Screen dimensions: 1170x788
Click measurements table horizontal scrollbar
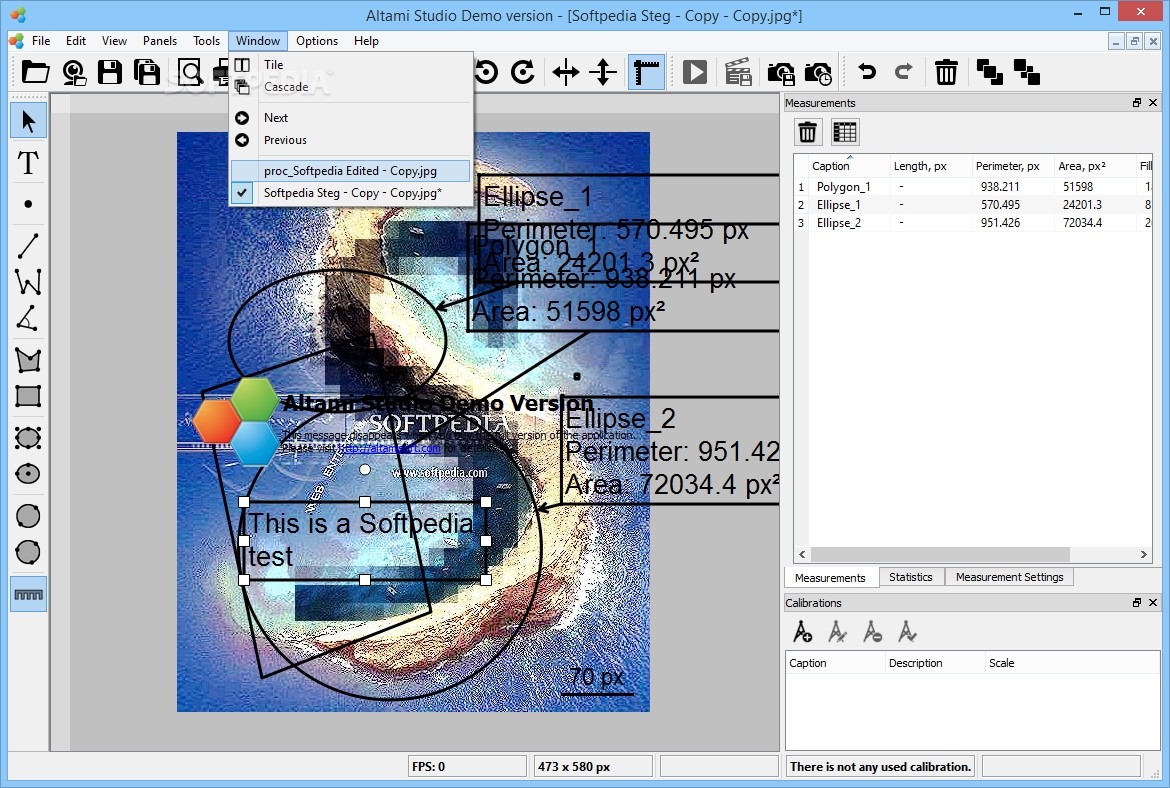tap(940, 554)
